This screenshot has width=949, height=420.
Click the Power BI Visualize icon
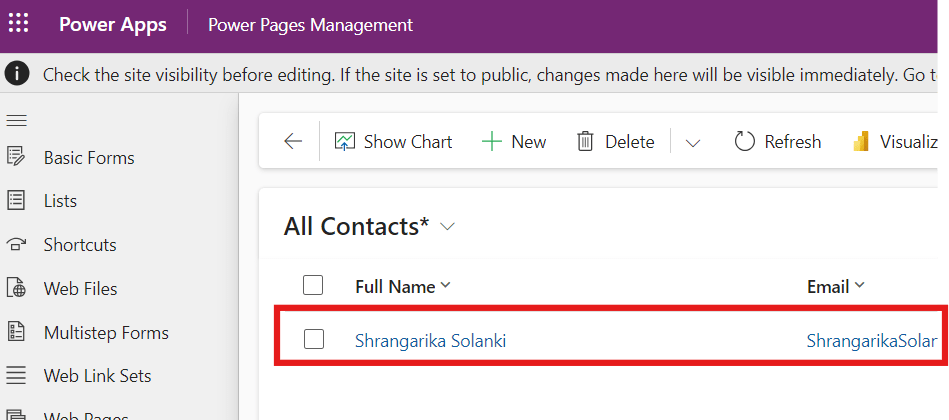tap(861, 142)
